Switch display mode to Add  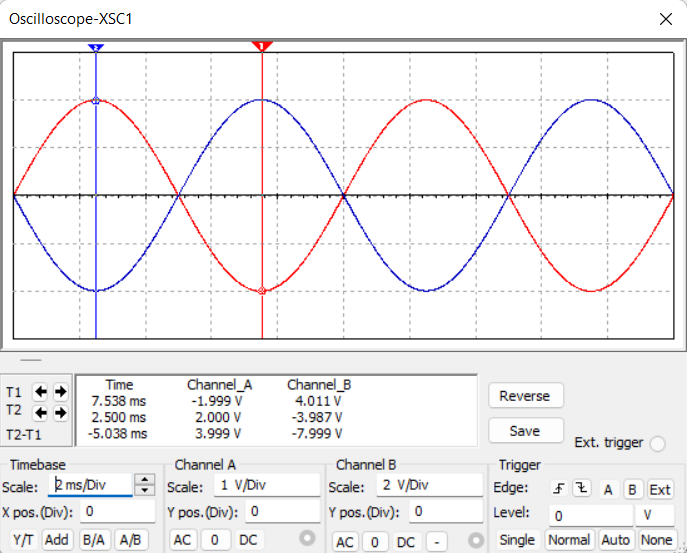tap(57, 540)
